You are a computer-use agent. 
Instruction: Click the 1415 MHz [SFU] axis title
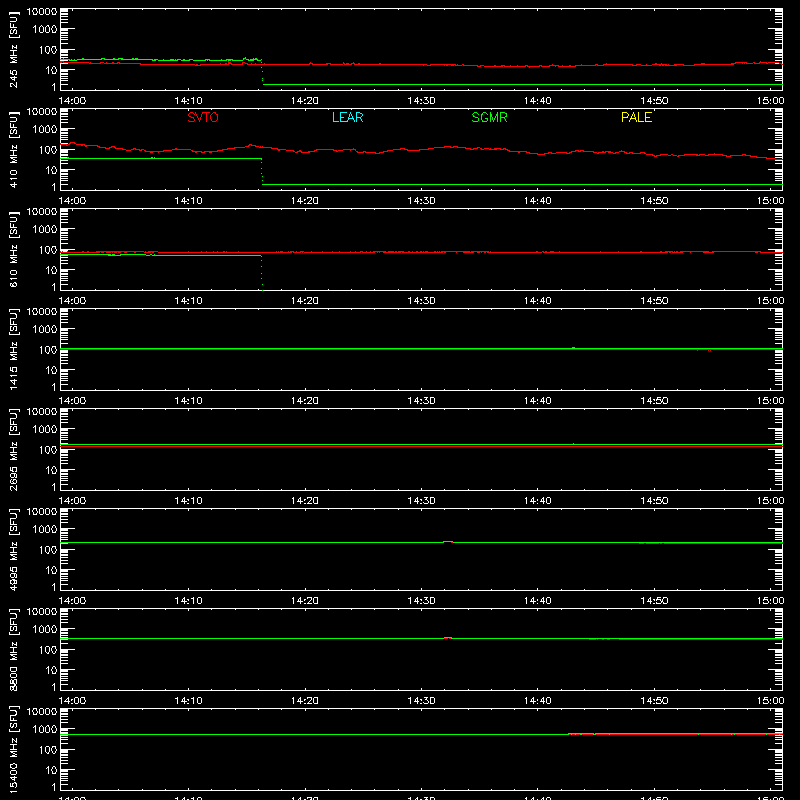[13, 349]
